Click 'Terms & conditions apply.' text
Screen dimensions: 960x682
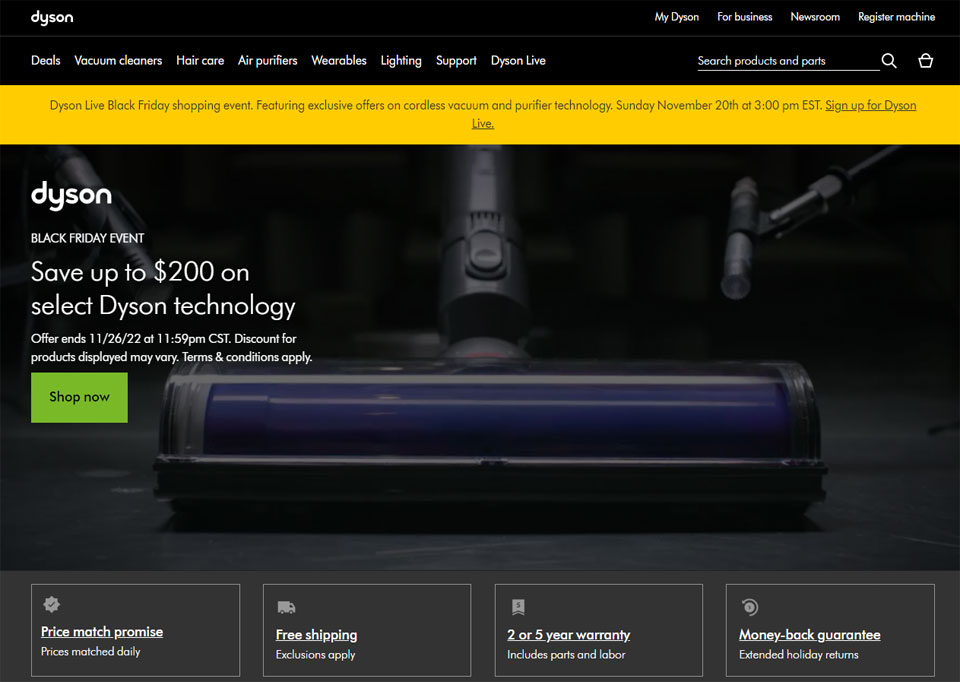(x=247, y=357)
